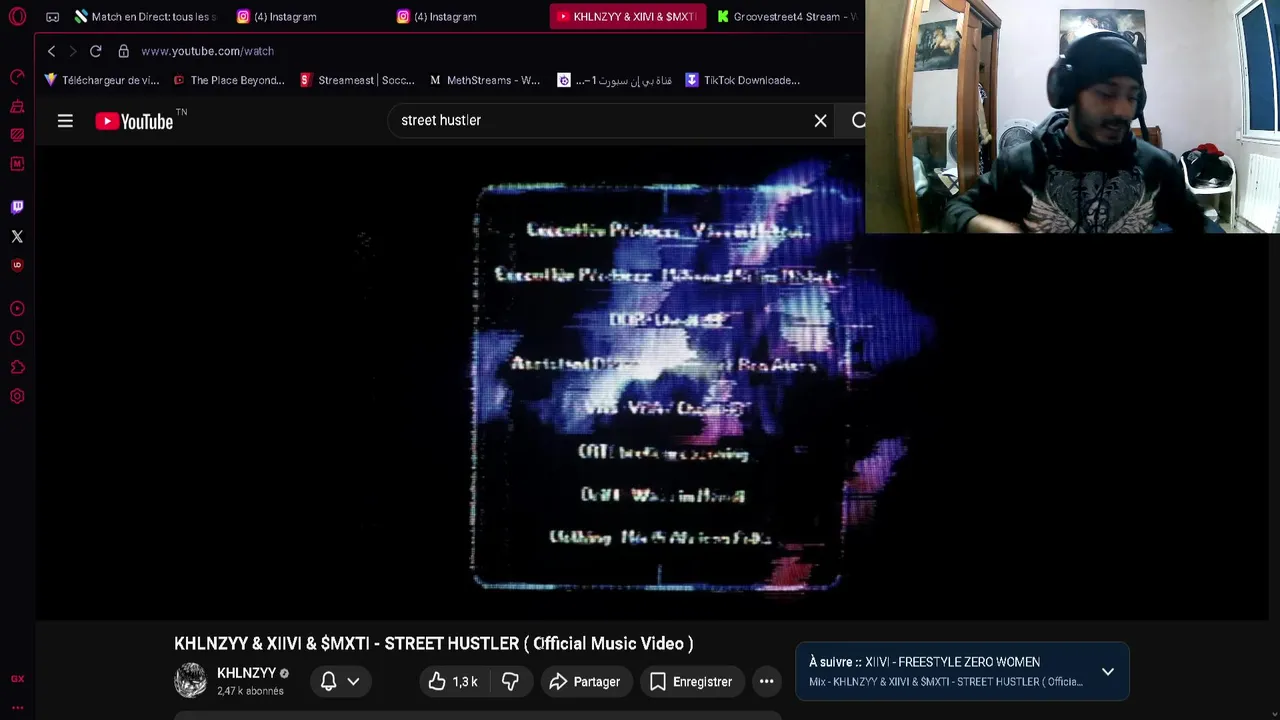Open the workspaces tab islands icon
1280x720 pixels.
[x=52, y=16]
